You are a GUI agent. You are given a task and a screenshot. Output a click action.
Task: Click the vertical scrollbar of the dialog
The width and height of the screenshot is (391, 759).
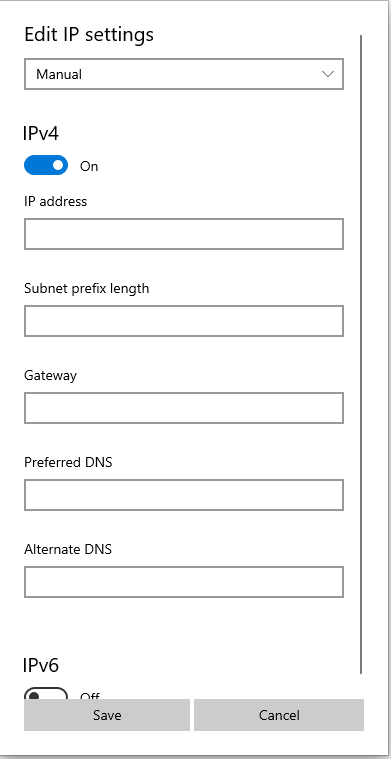click(x=361, y=354)
